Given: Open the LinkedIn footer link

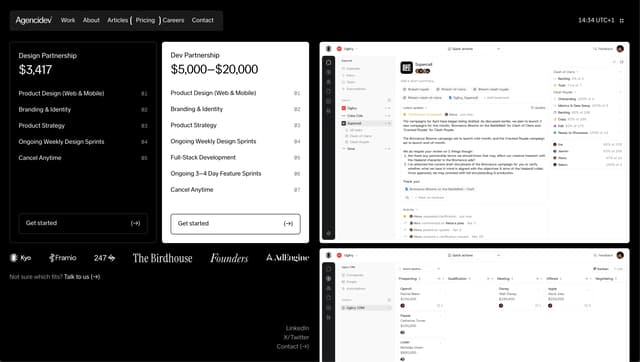Looking at the screenshot, I should click(297, 328).
